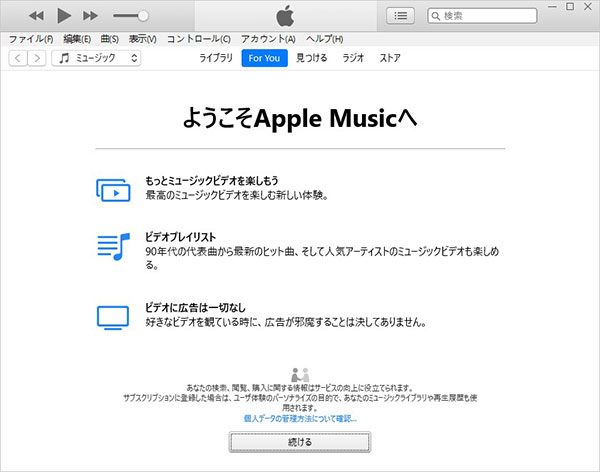Go forward with the right chevron button
The image size is (600, 472).
(37, 58)
